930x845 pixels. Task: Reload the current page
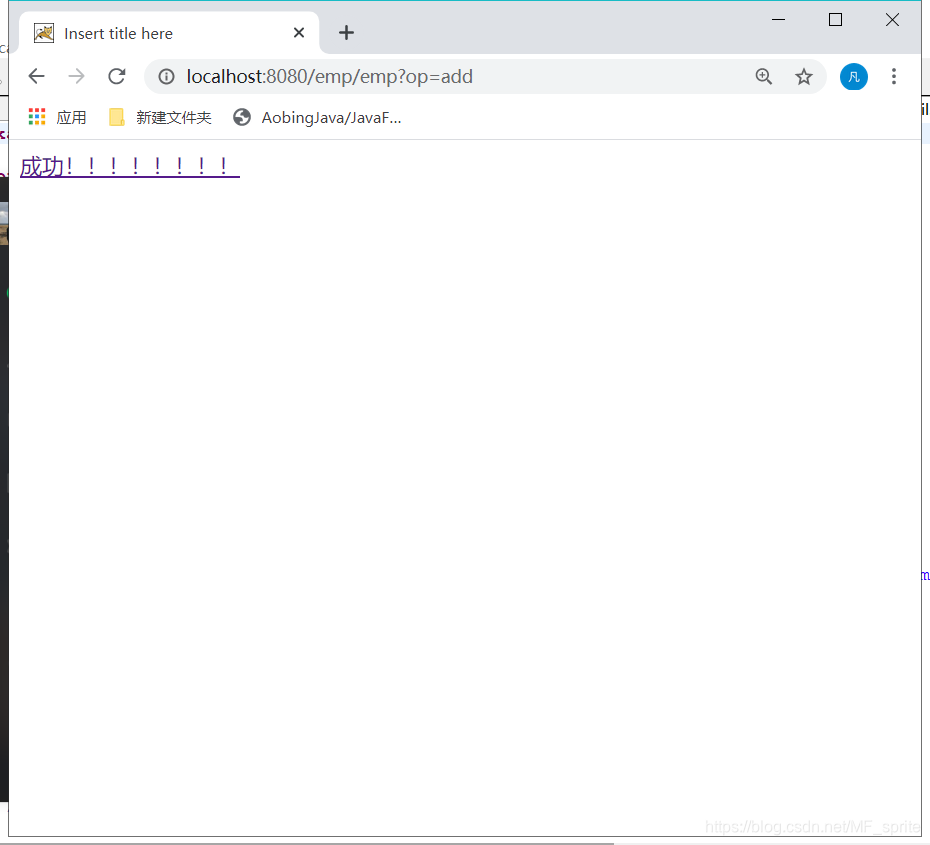coord(117,76)
